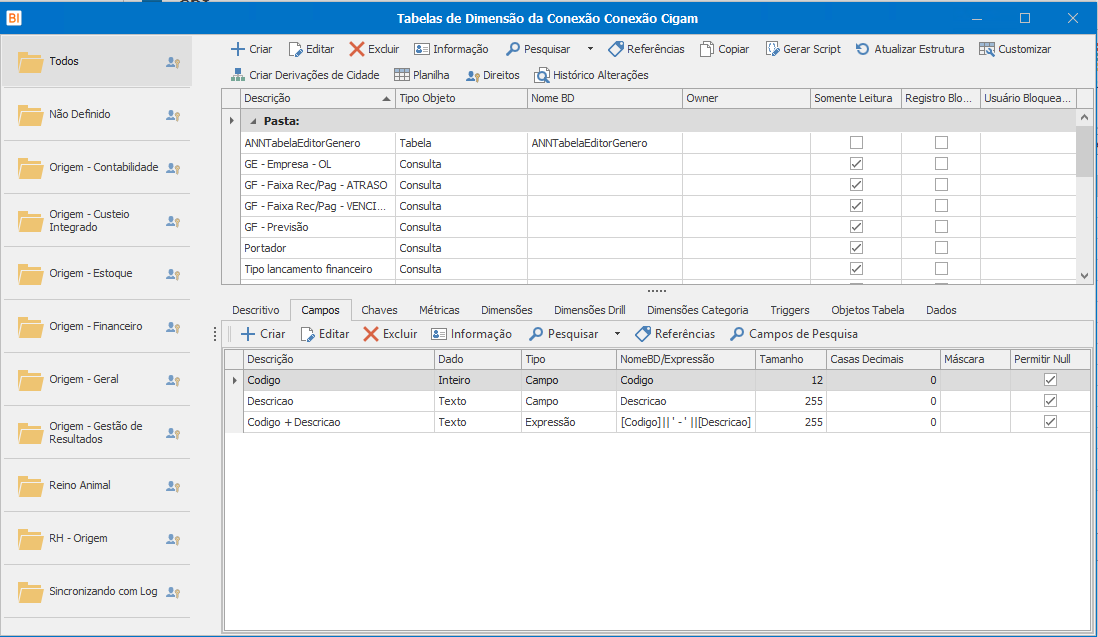Click the rights icon beside Todos folder

[x=173, y=62]
